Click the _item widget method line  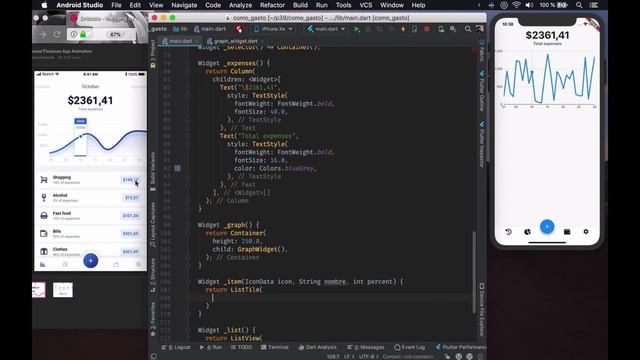pyautogui.click(x=300, y=282)
